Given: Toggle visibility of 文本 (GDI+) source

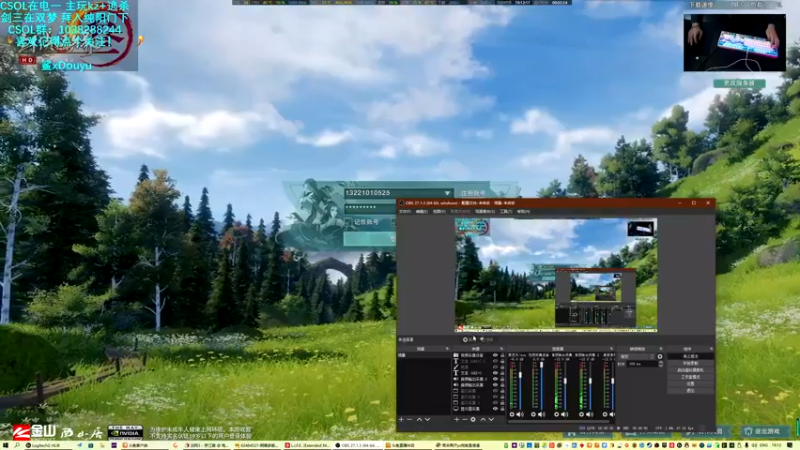Looking at the screenshot, I should click(x=495, y=373).
